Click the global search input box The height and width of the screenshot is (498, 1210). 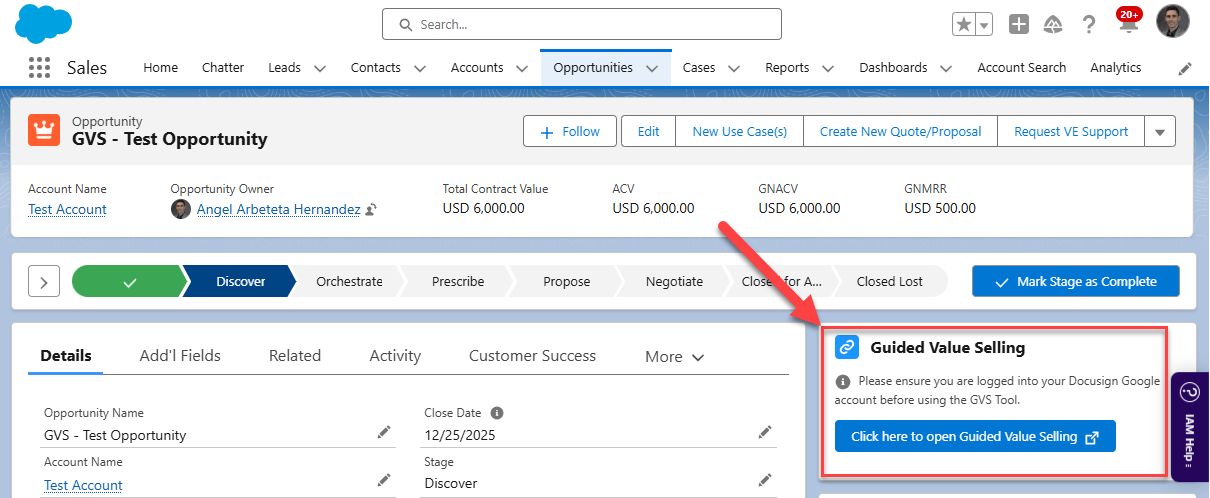[x=582, y=24]
